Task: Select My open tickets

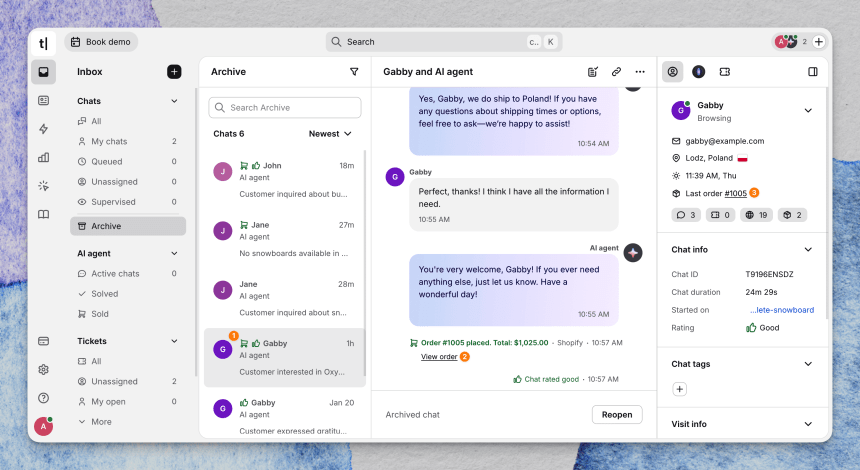Action: click(128, 402)
